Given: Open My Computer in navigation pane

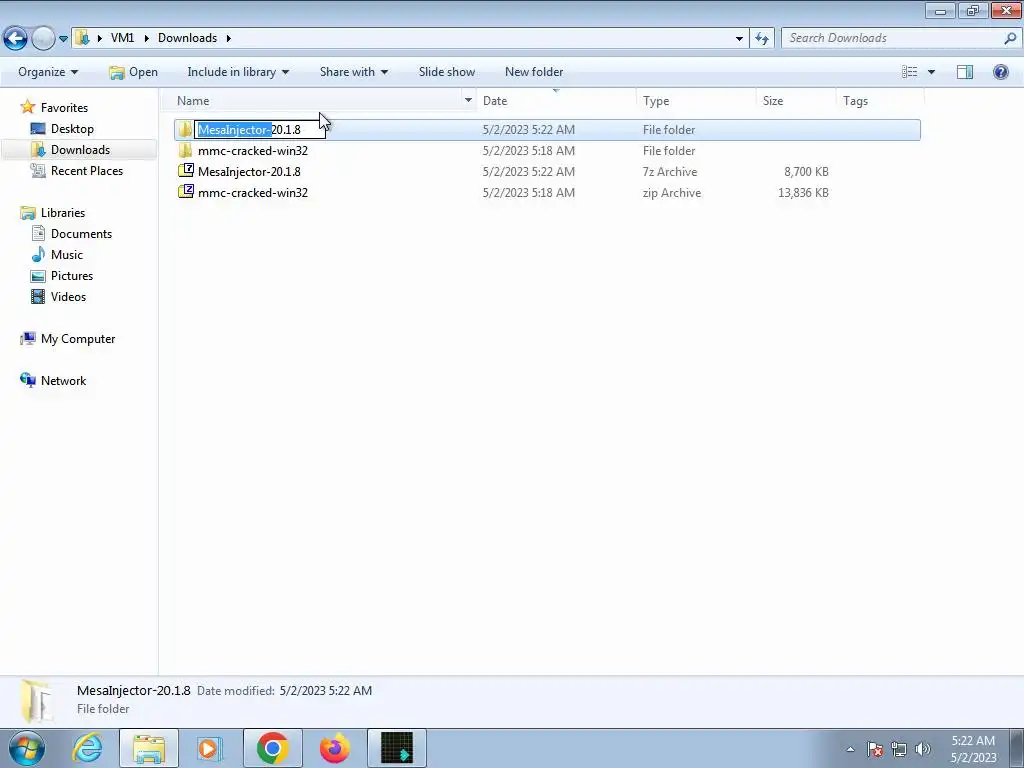Looking at the screenshot, I should [78, 339].
